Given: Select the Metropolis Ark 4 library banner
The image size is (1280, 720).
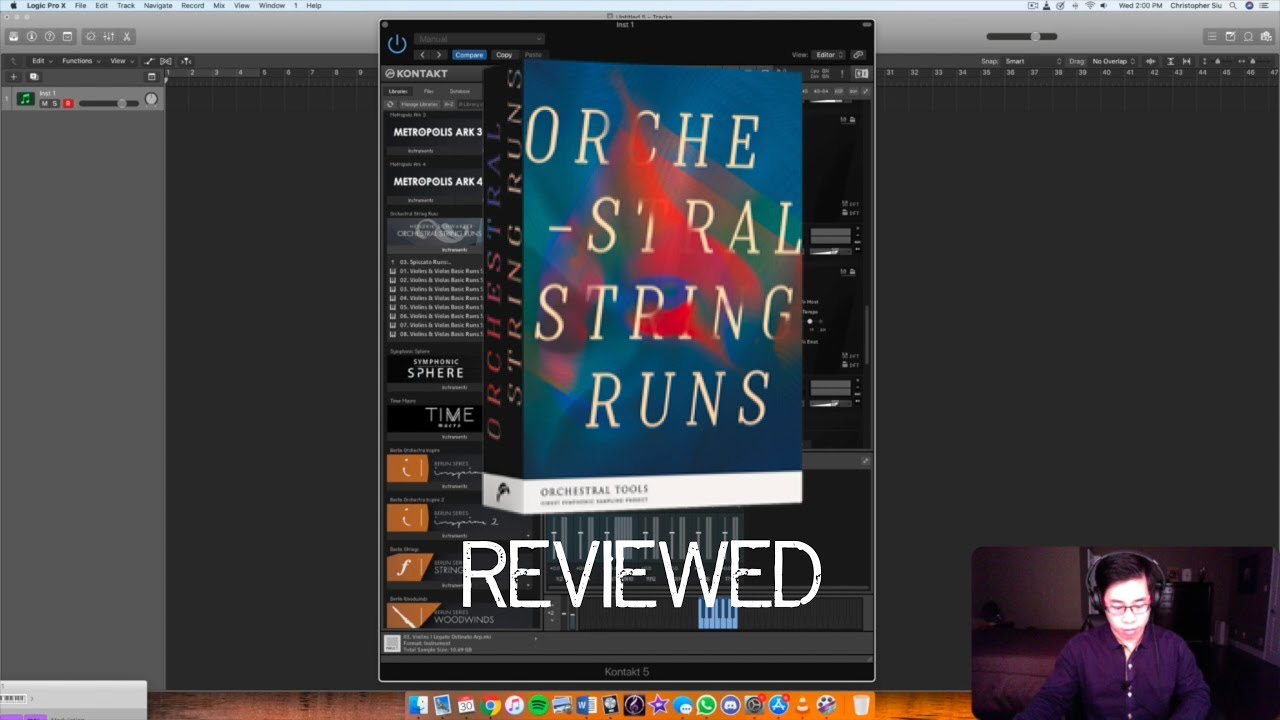Looking at the screenshot, I should coord(436,181).
